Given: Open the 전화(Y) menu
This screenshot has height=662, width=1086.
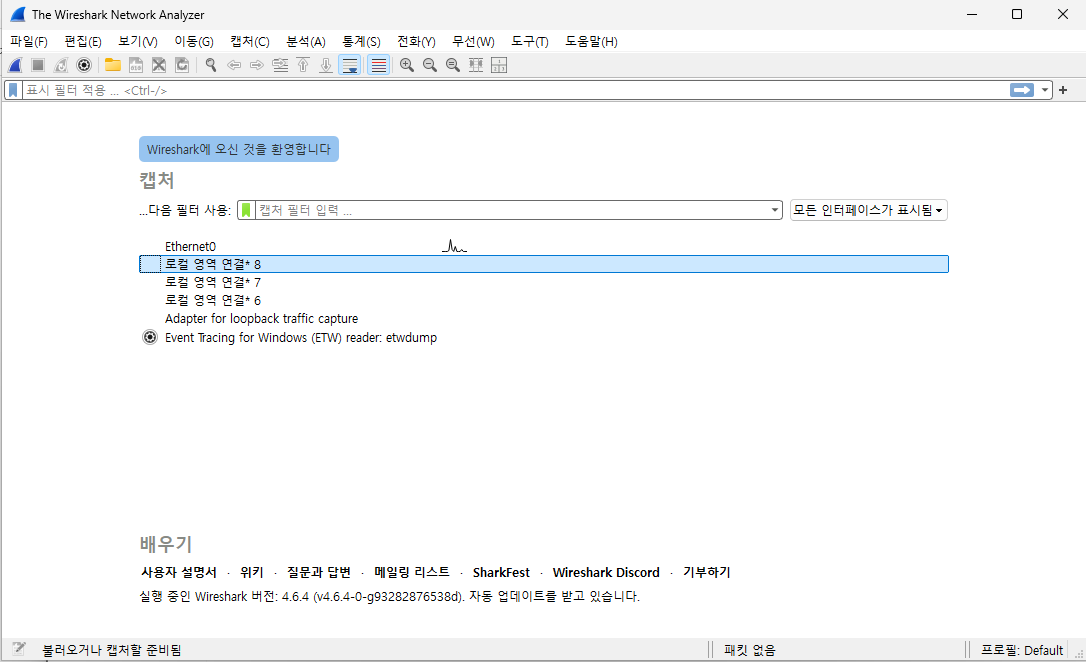Looking at the screenshot, I should pos(416,42).
